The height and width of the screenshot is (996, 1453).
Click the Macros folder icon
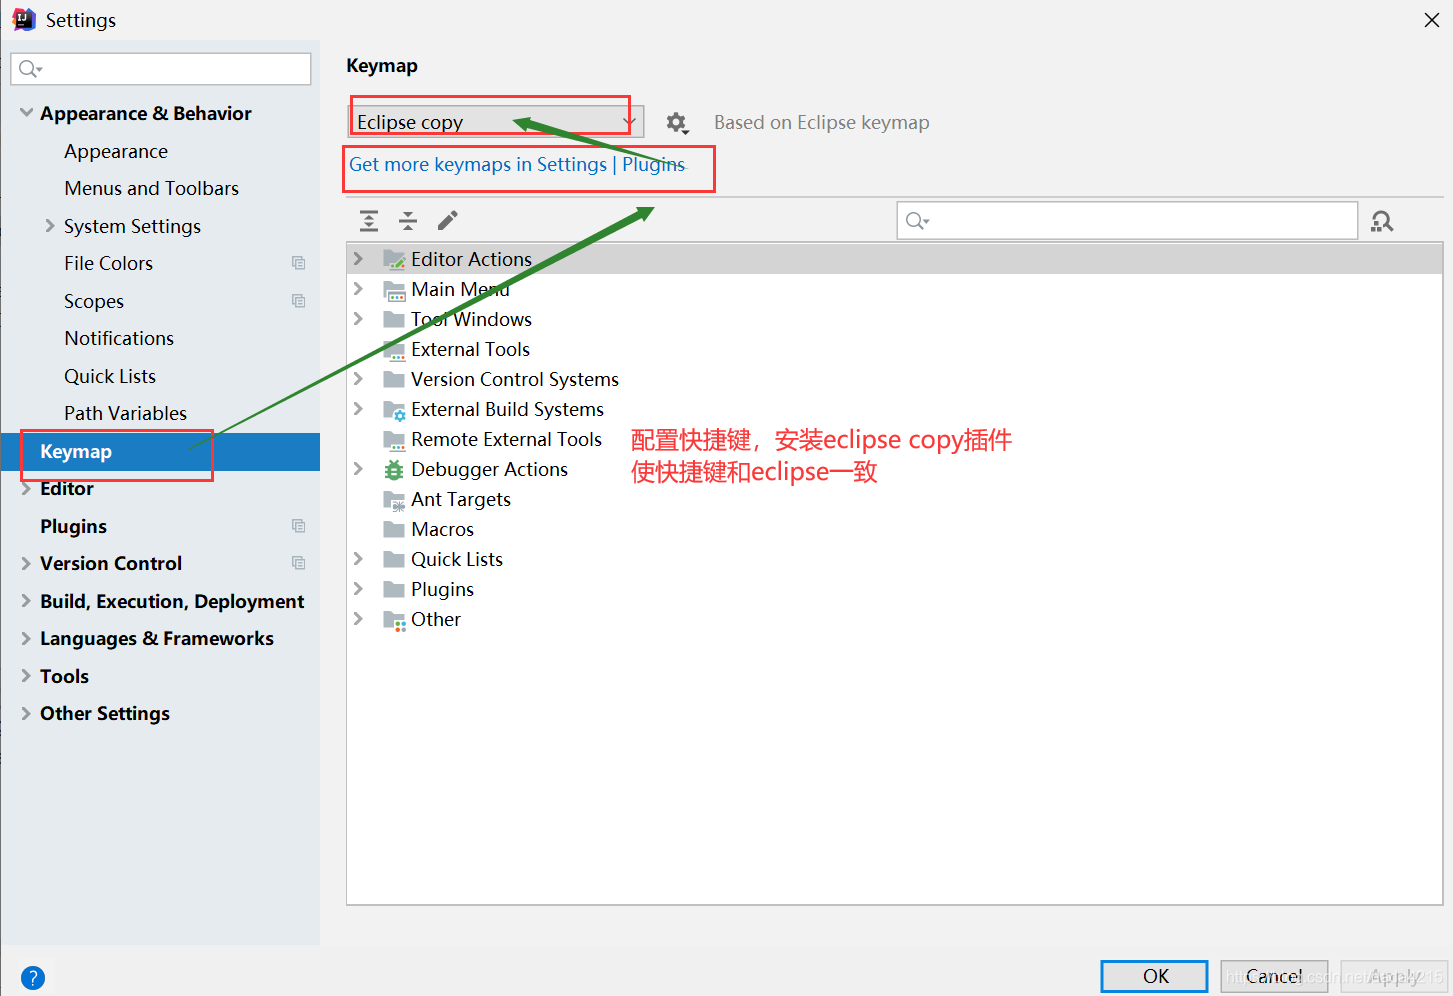click(x=394, y=529)
